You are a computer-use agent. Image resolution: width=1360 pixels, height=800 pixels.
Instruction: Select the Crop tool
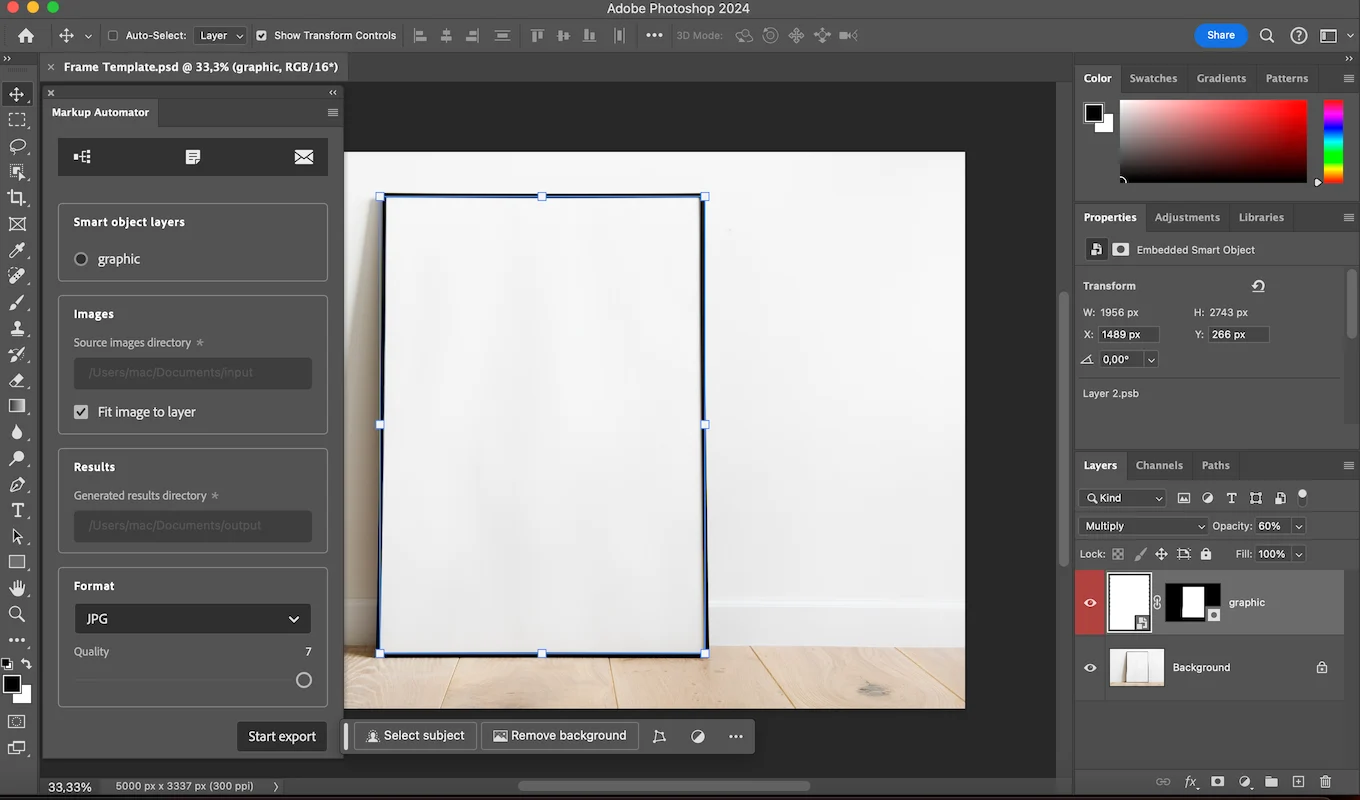(x=17, y=198)
